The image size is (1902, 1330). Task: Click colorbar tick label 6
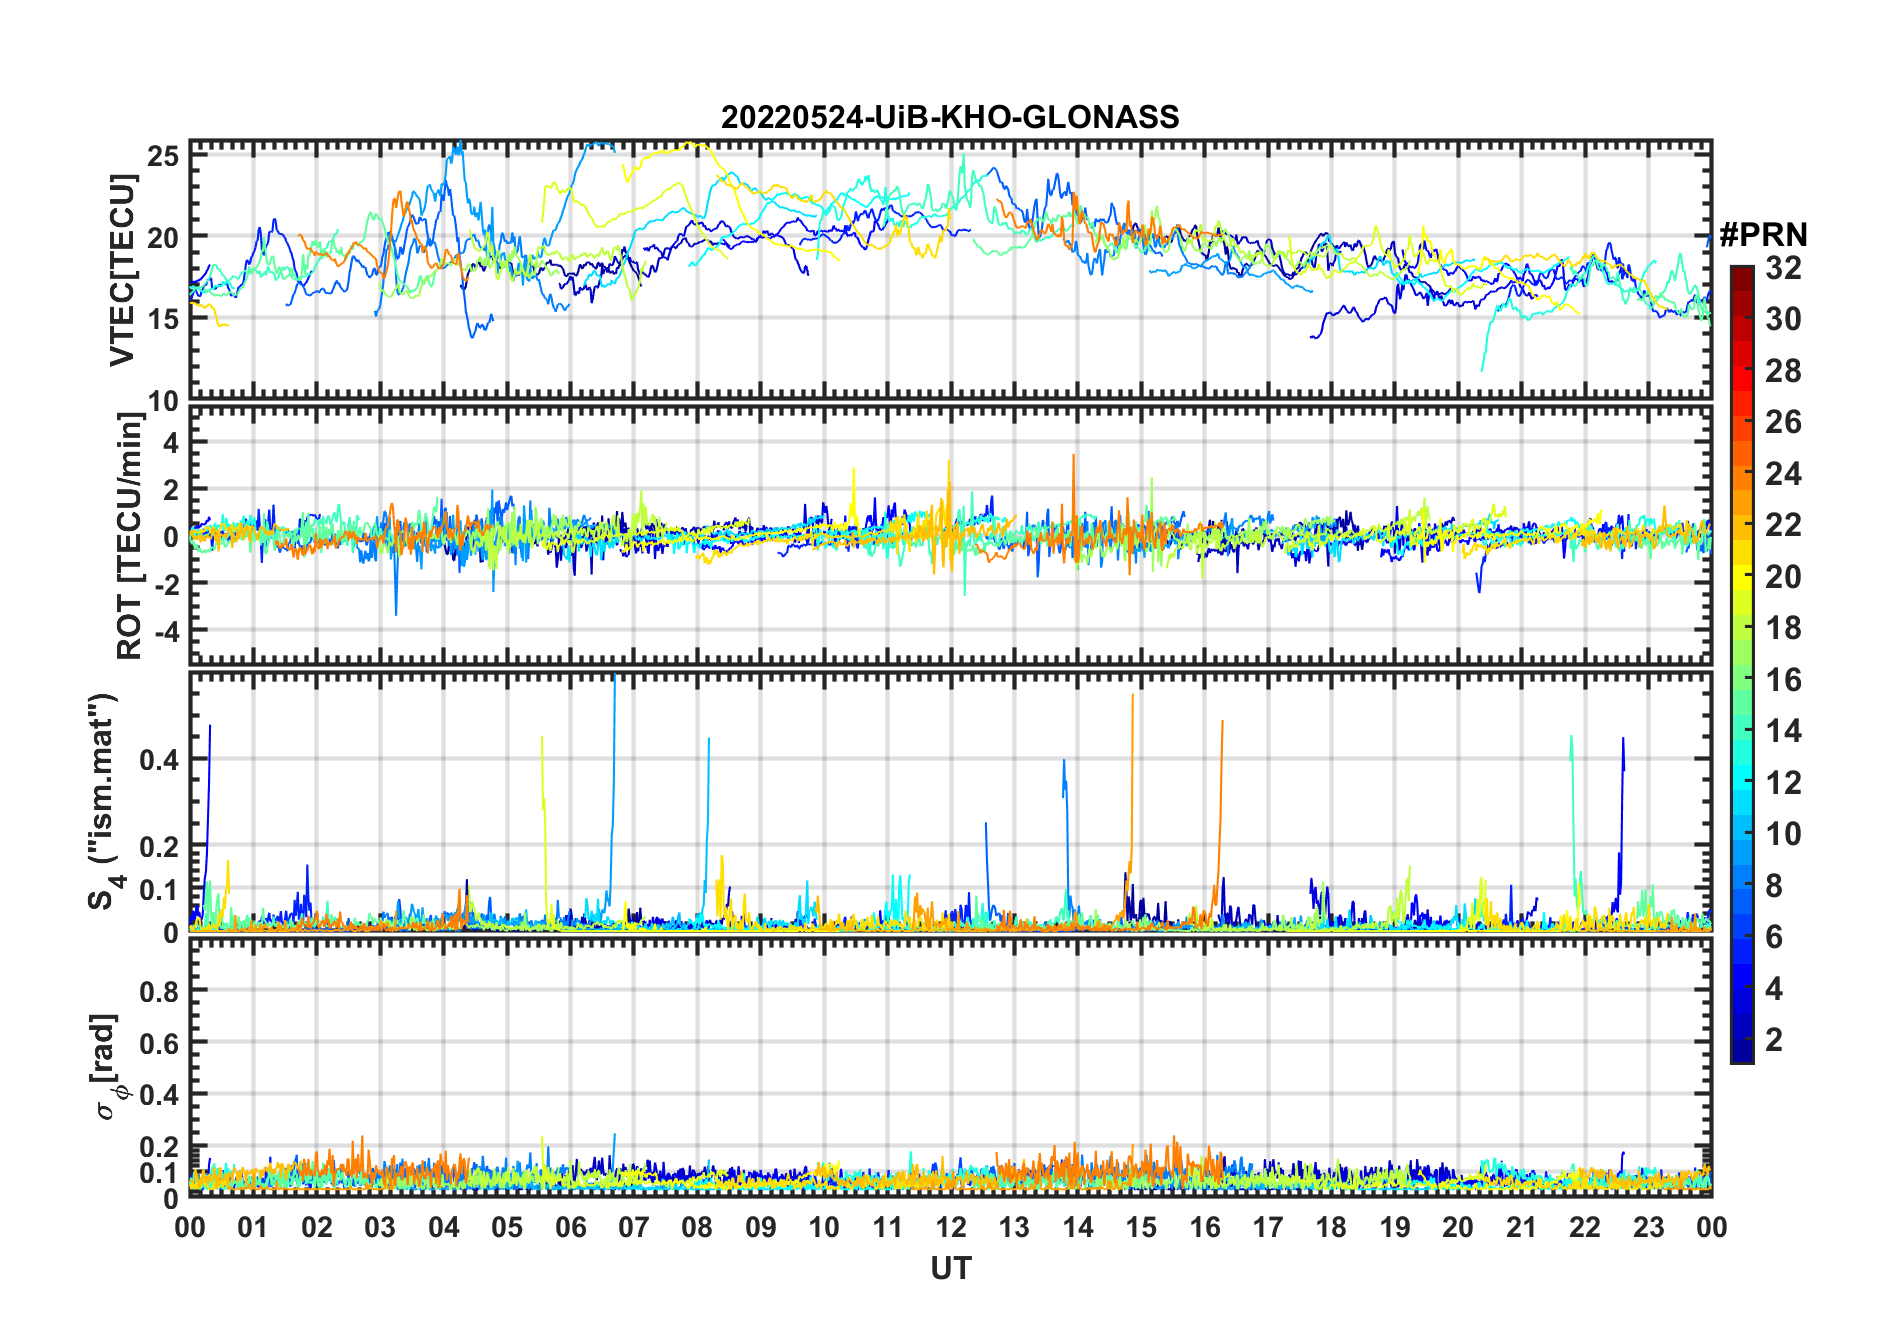point(1774,937)
